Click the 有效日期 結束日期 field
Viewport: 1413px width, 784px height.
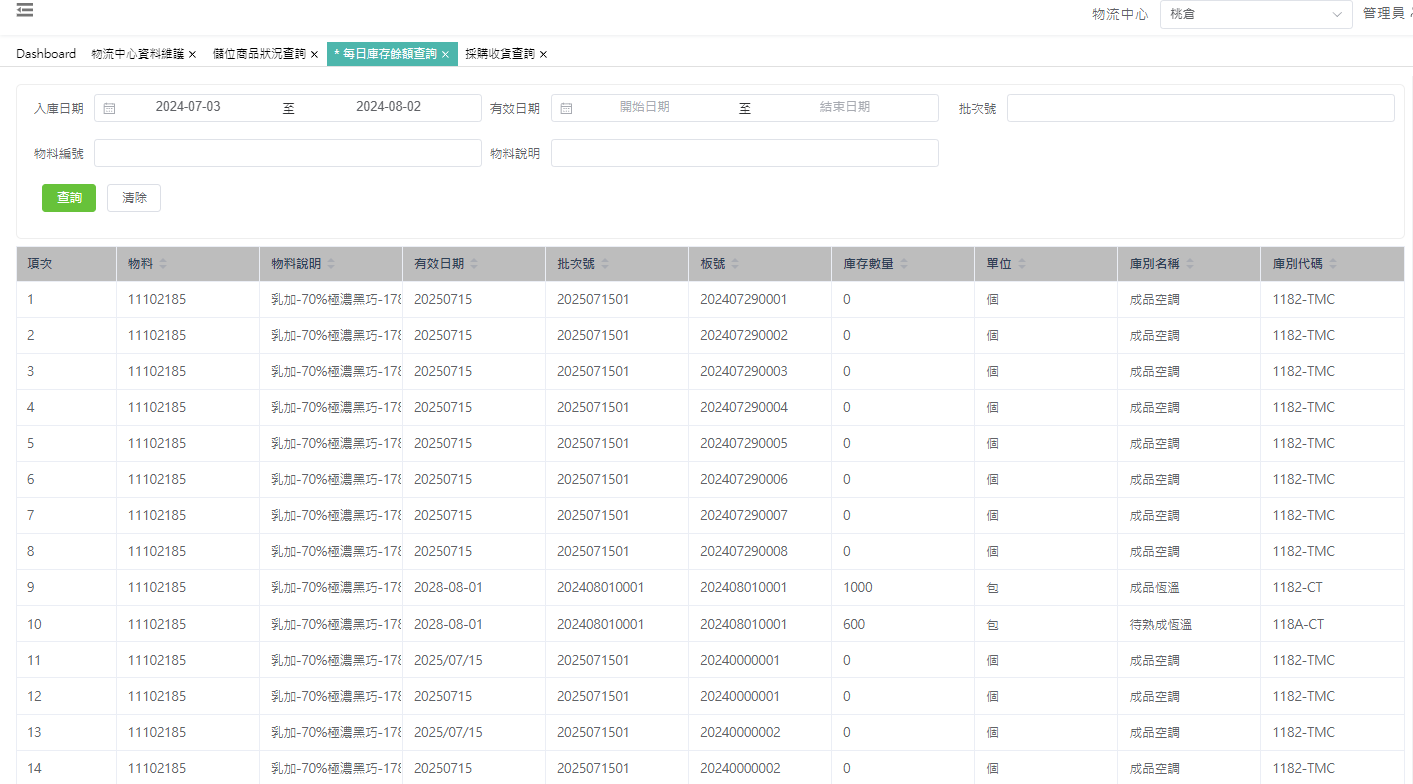click(x=845, y=107)
